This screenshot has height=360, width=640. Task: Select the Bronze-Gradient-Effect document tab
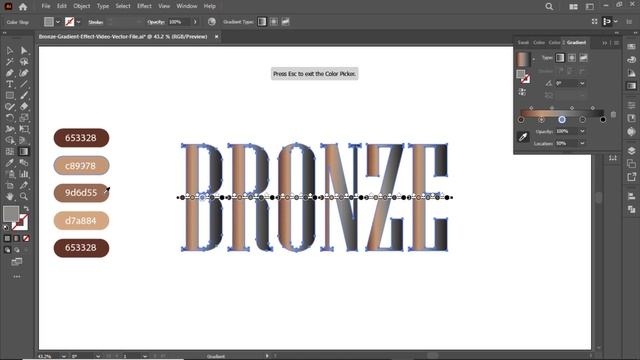point(123,37)
